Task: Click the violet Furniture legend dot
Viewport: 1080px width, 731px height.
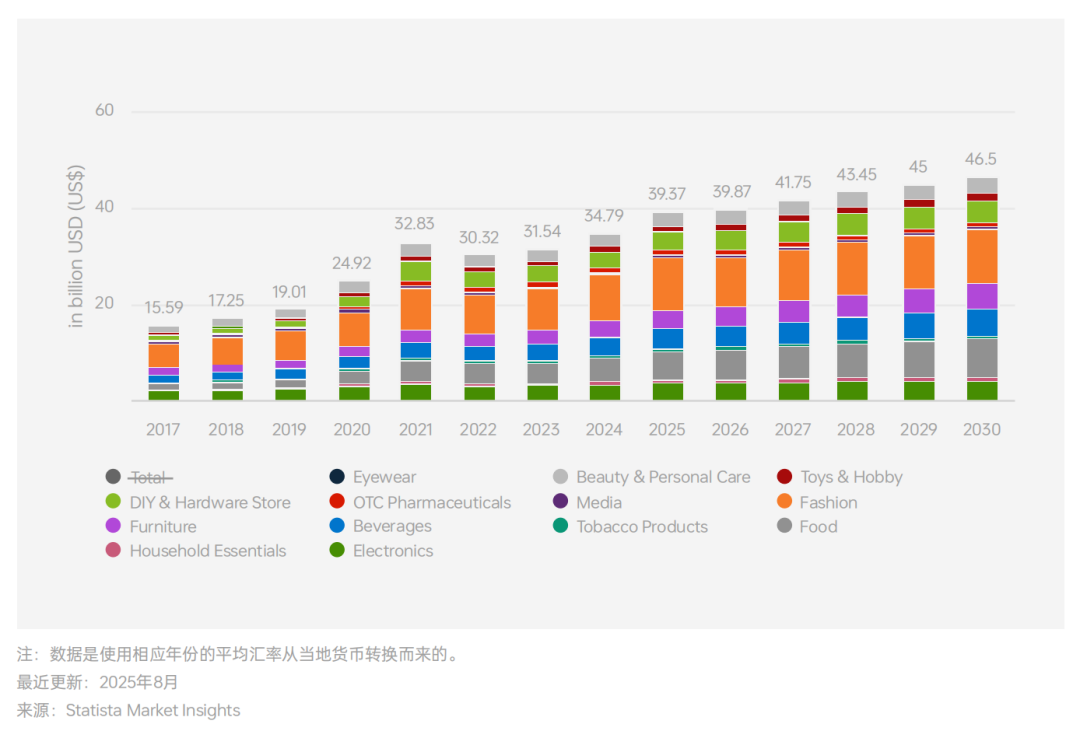Action: 113,525
